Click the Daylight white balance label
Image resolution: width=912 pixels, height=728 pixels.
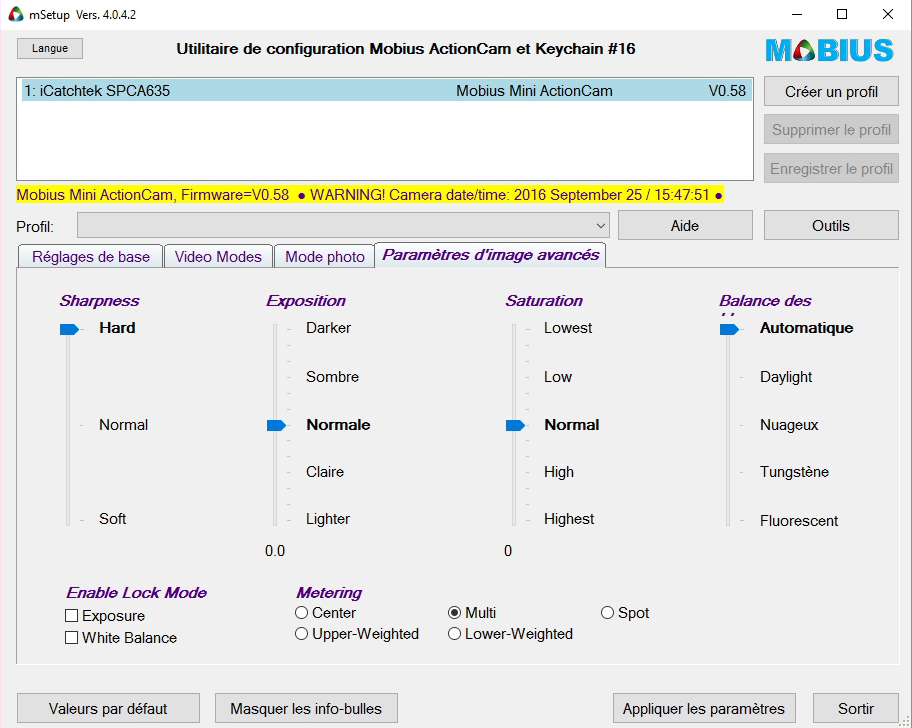click(x=786, y=377)
